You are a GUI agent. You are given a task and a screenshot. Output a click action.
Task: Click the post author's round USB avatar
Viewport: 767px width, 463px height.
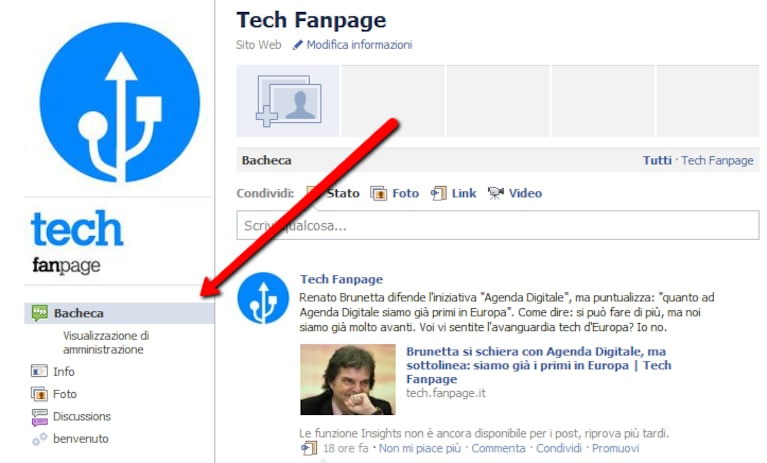[263, 298]
